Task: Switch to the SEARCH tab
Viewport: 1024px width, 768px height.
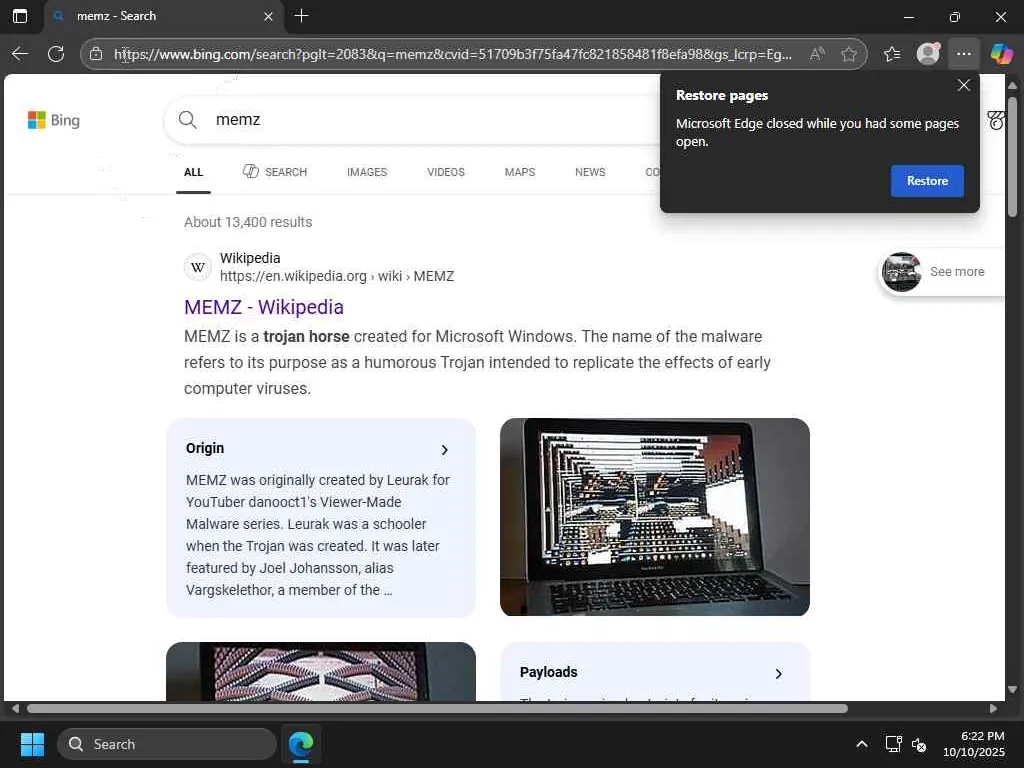Action: tap(275, 172)
